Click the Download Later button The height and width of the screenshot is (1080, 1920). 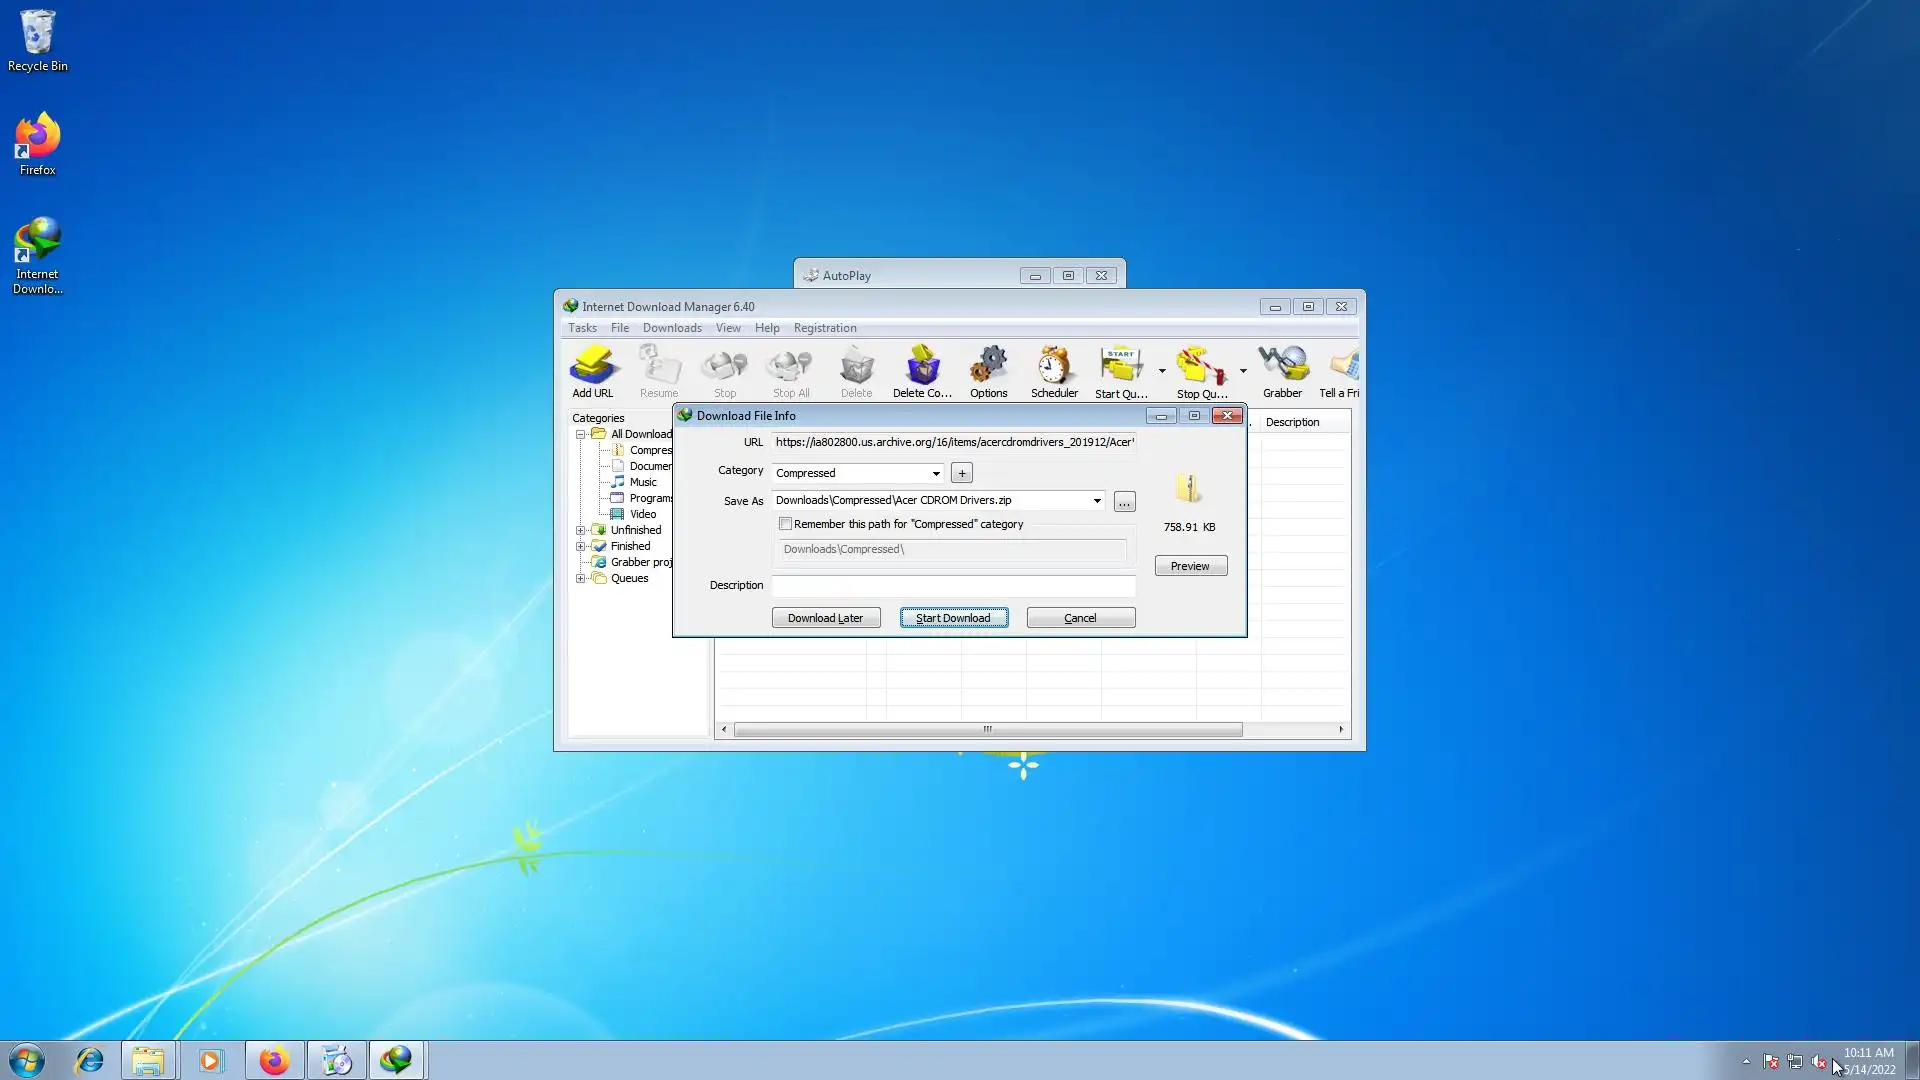tap(826, 618)
